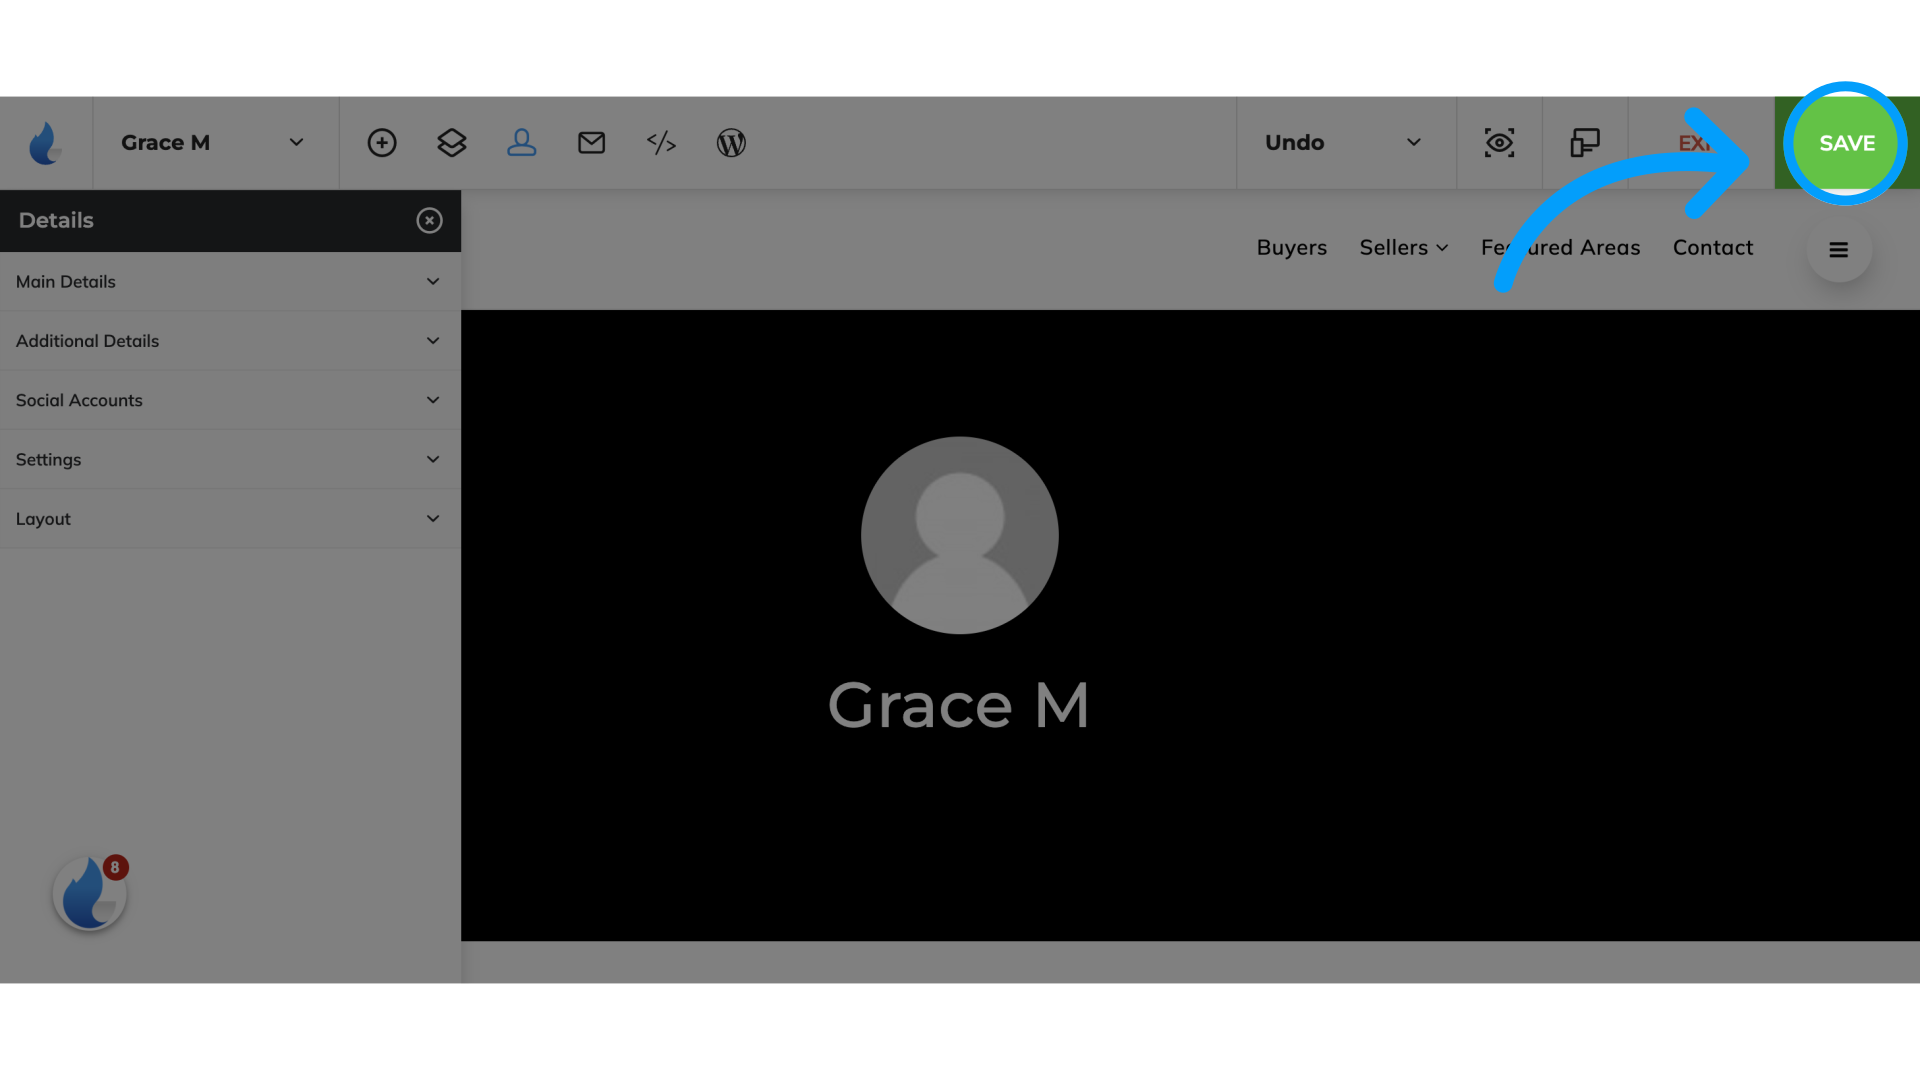Screen dimensions: 1920x1080
Task: Click the green SAVE button
Action: click(1847, 143)
